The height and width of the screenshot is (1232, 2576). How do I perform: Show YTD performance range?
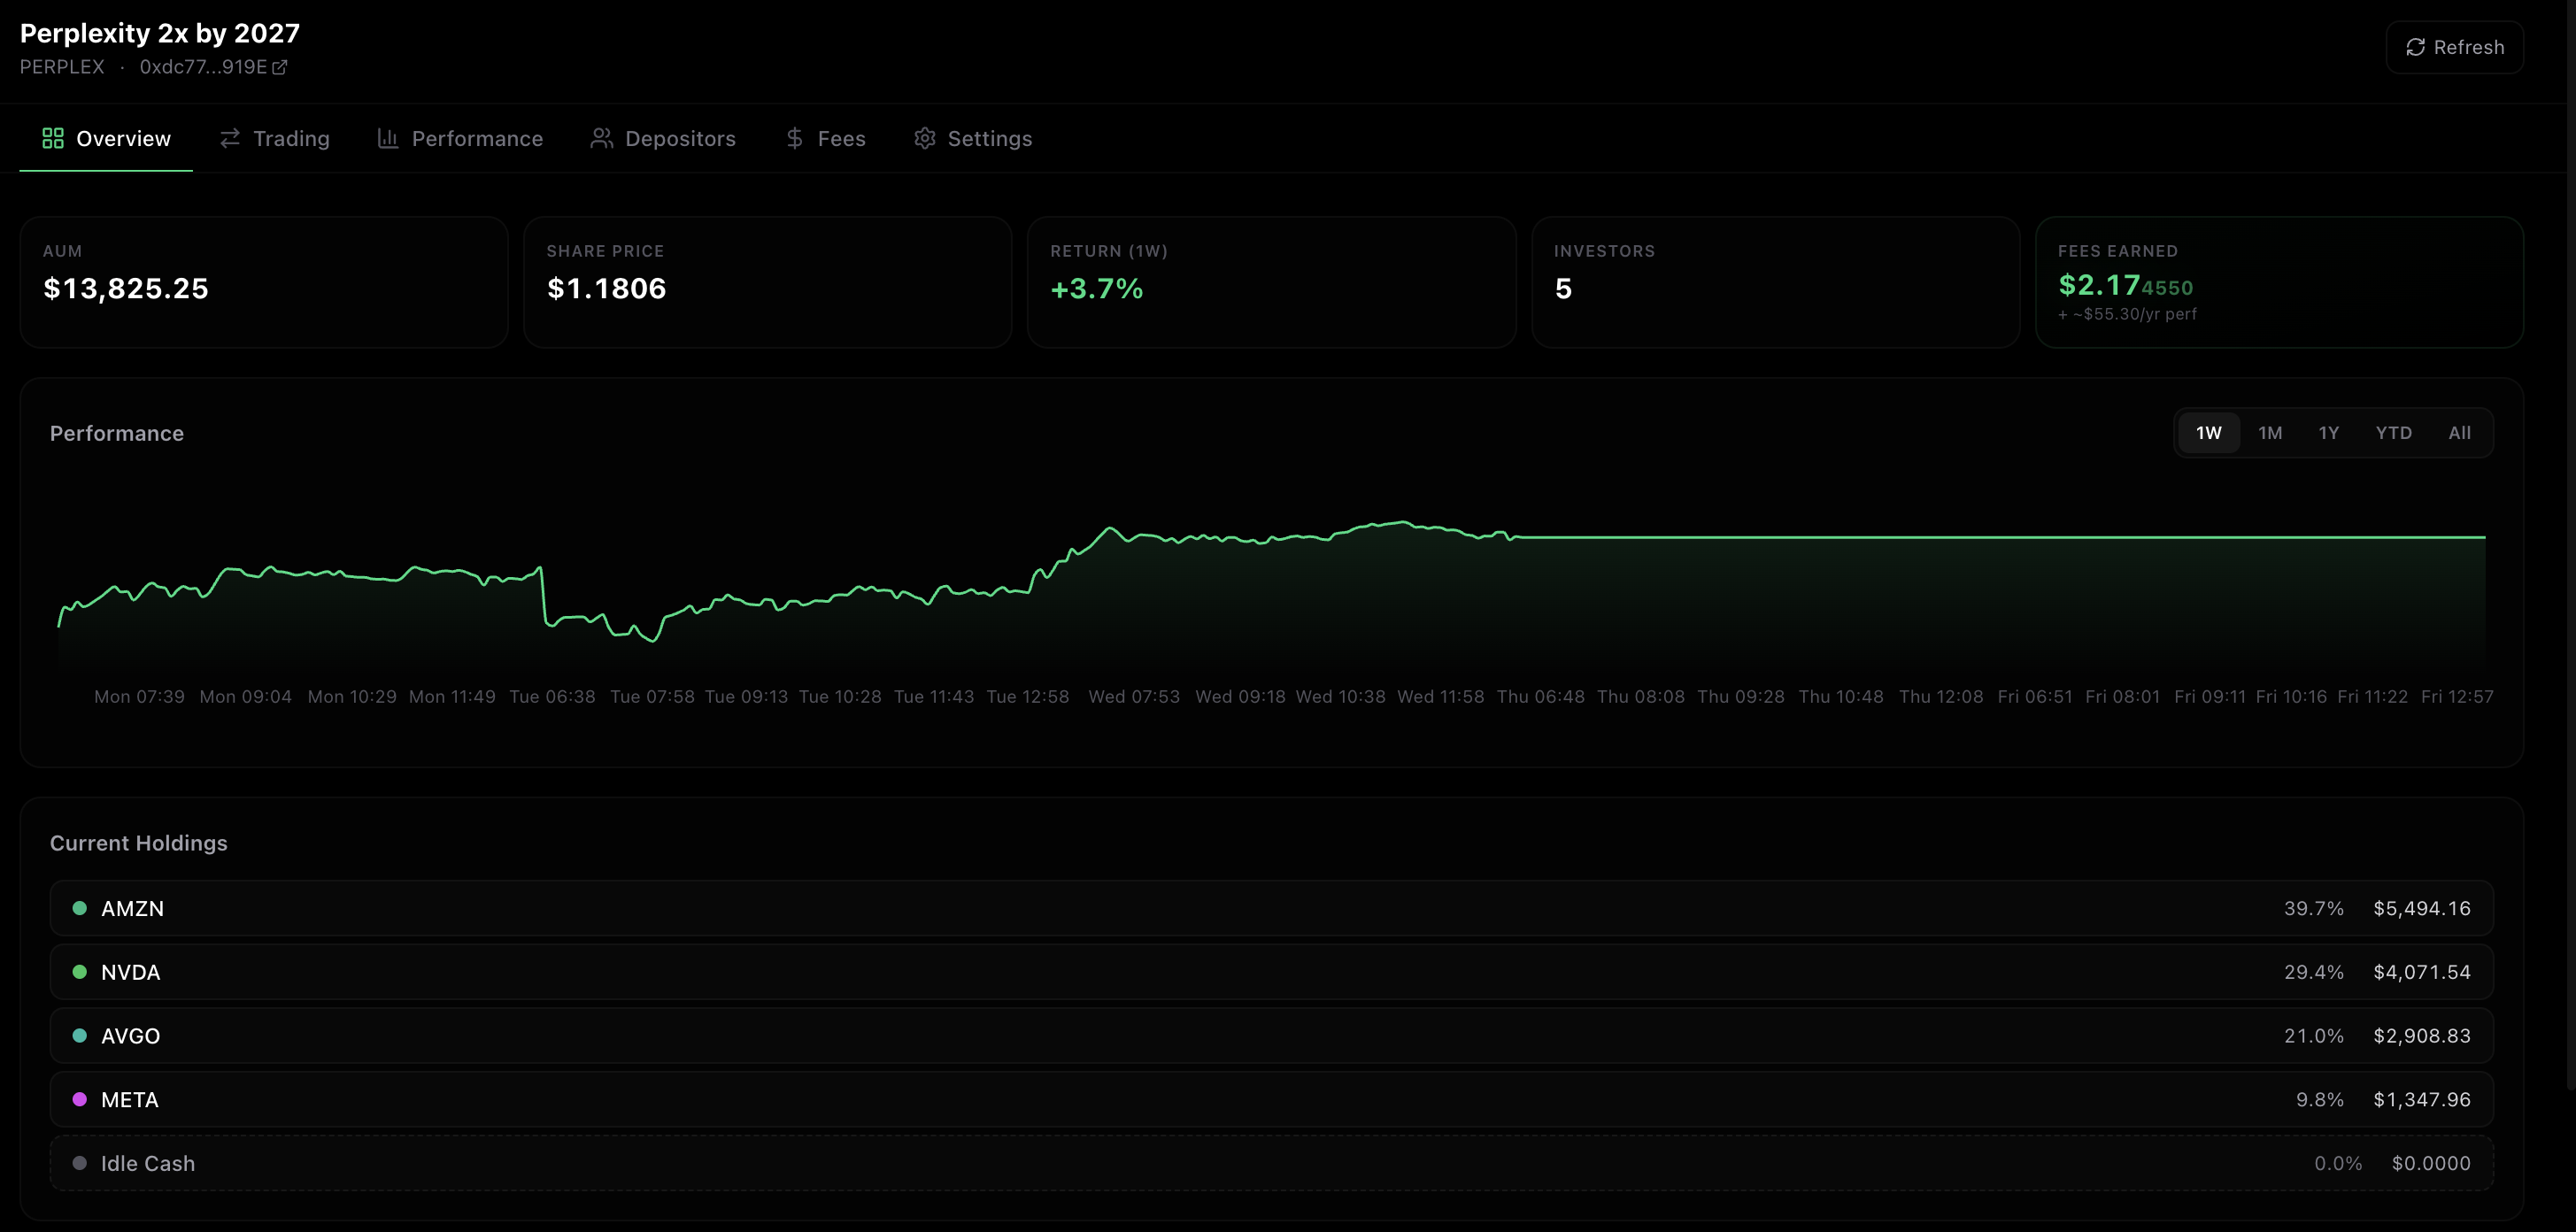(x=2393, y=433)
